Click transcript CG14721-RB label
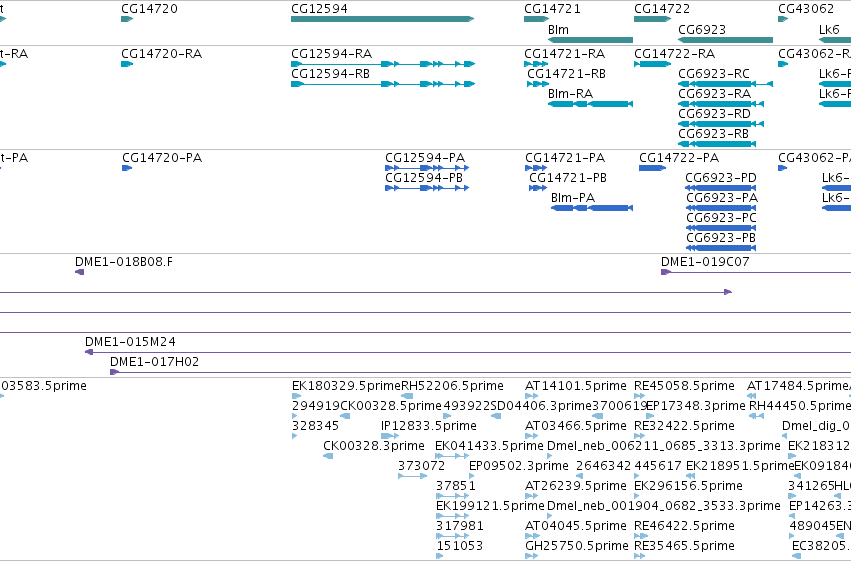The height and width of the screenshot is (561, 851). [x=566, y=74]
